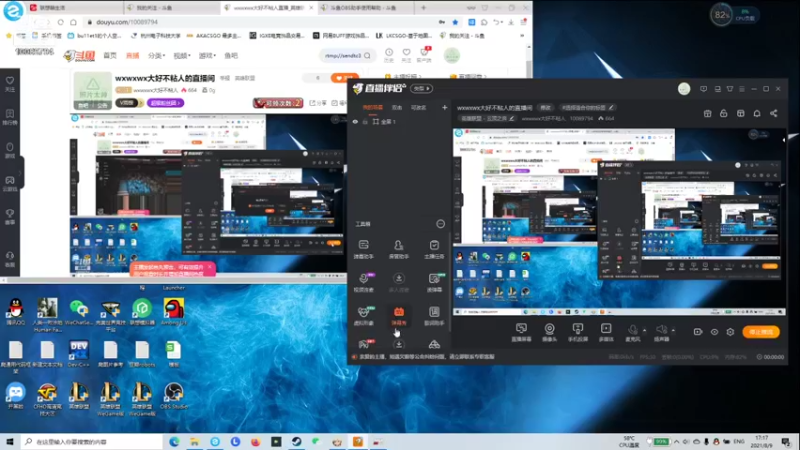Open 历史 history icon on Douyu page
The image size is (800, 450).
[389, 55]
